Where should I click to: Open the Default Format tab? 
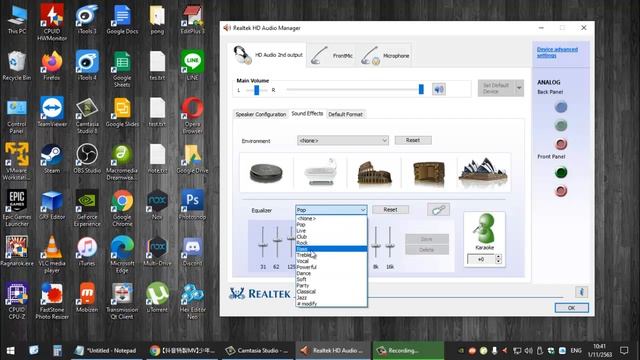coord(345,114)
